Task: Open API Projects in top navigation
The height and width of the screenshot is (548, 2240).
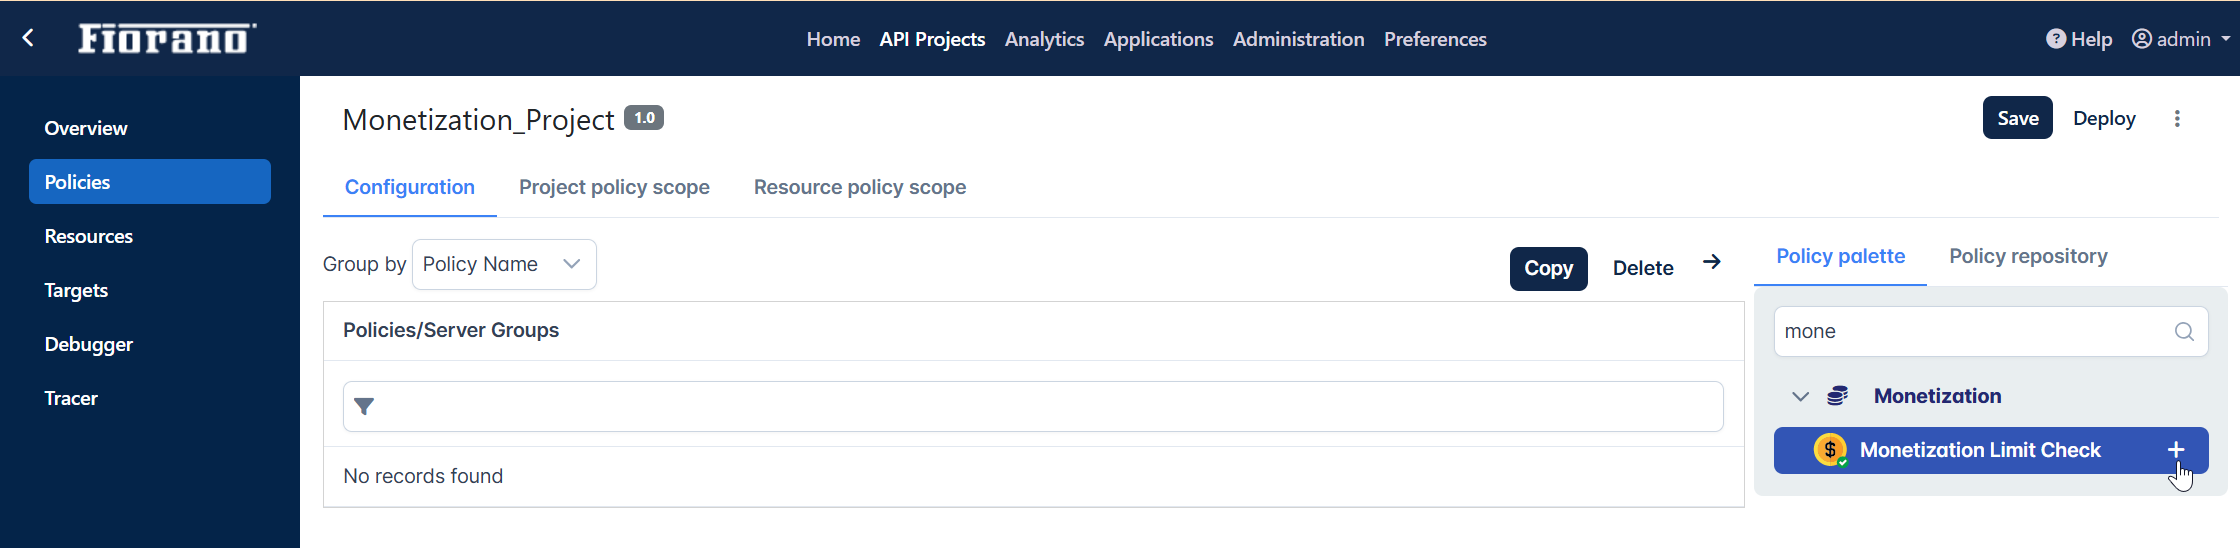Action: 932,39
